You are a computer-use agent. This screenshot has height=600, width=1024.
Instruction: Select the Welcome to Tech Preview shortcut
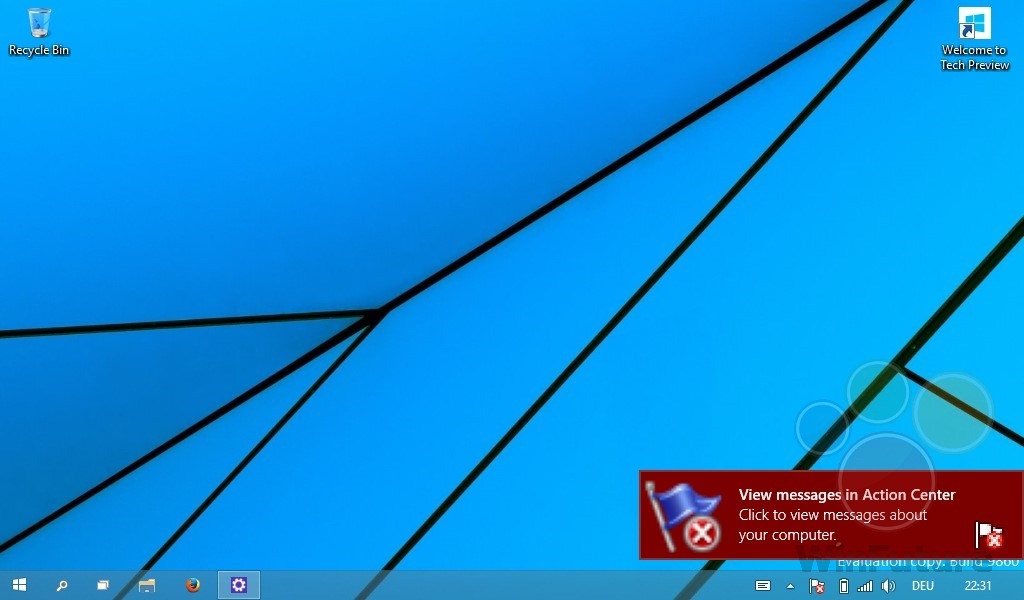(x=973, y=39)
